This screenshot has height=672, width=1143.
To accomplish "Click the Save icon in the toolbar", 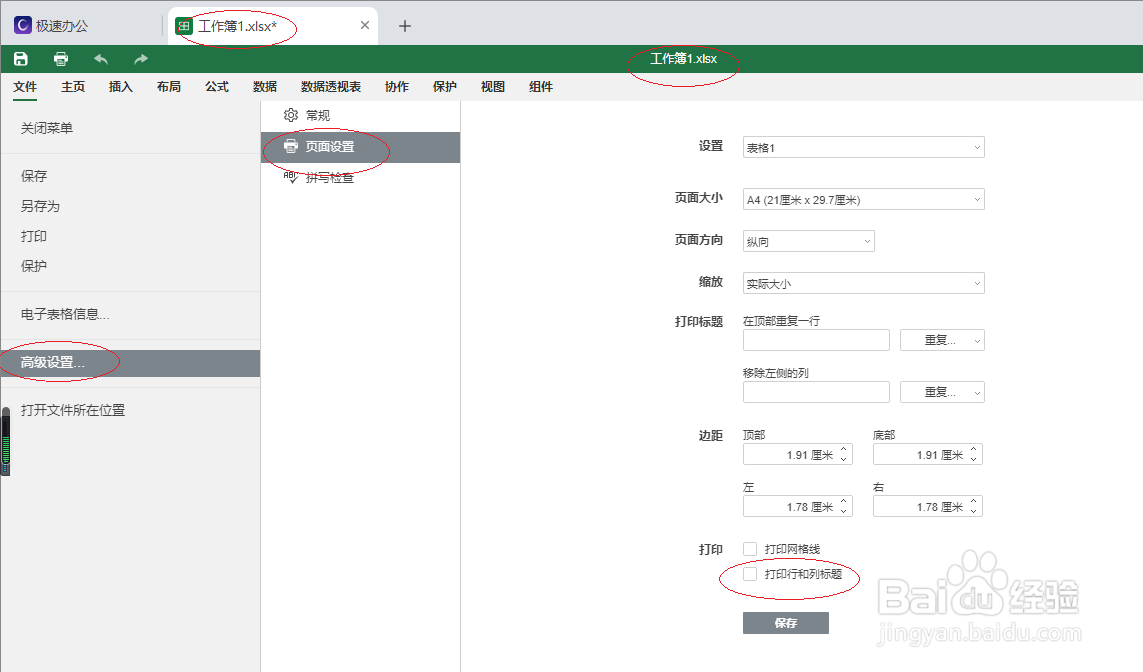I will (20, 58).
